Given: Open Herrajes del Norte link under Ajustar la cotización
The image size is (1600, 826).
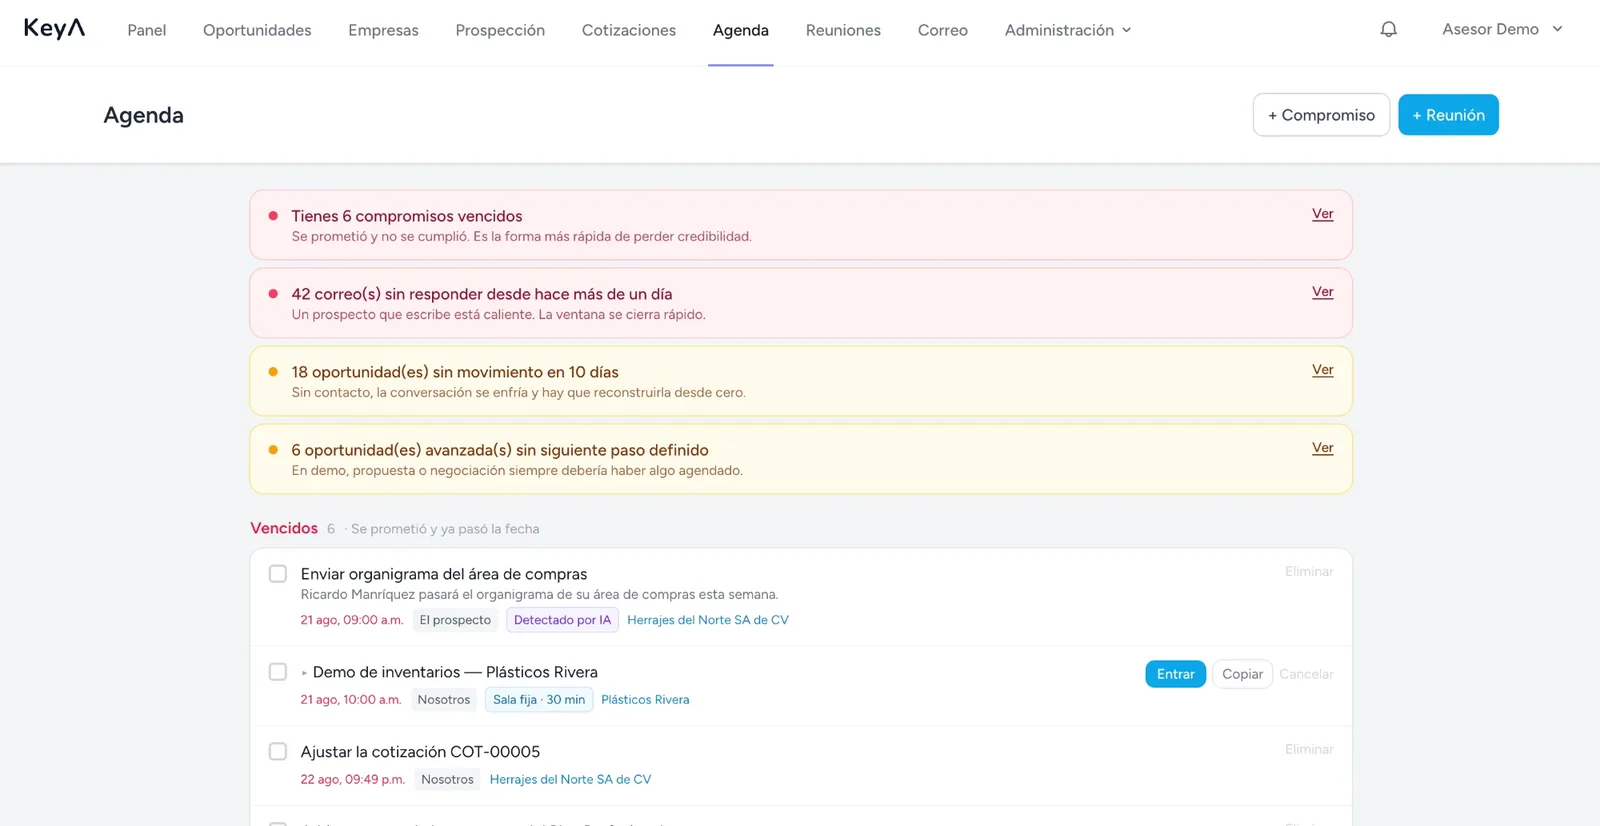Looking at the screenshot, I should 570,779.
